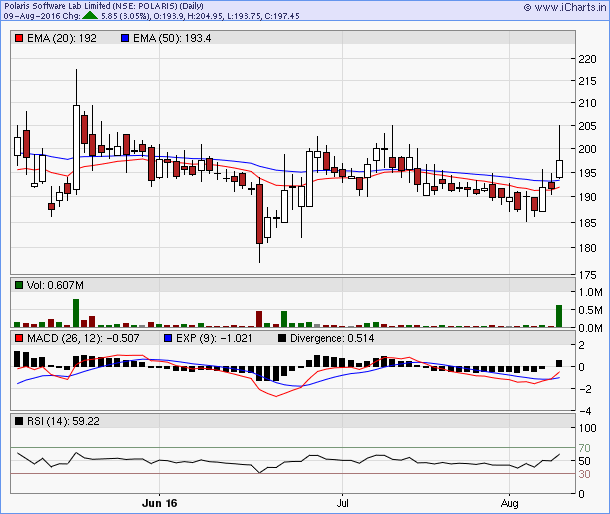Click the black Divergence legend swatch
This screenshot has width=610, height=514.
[282, 338]
